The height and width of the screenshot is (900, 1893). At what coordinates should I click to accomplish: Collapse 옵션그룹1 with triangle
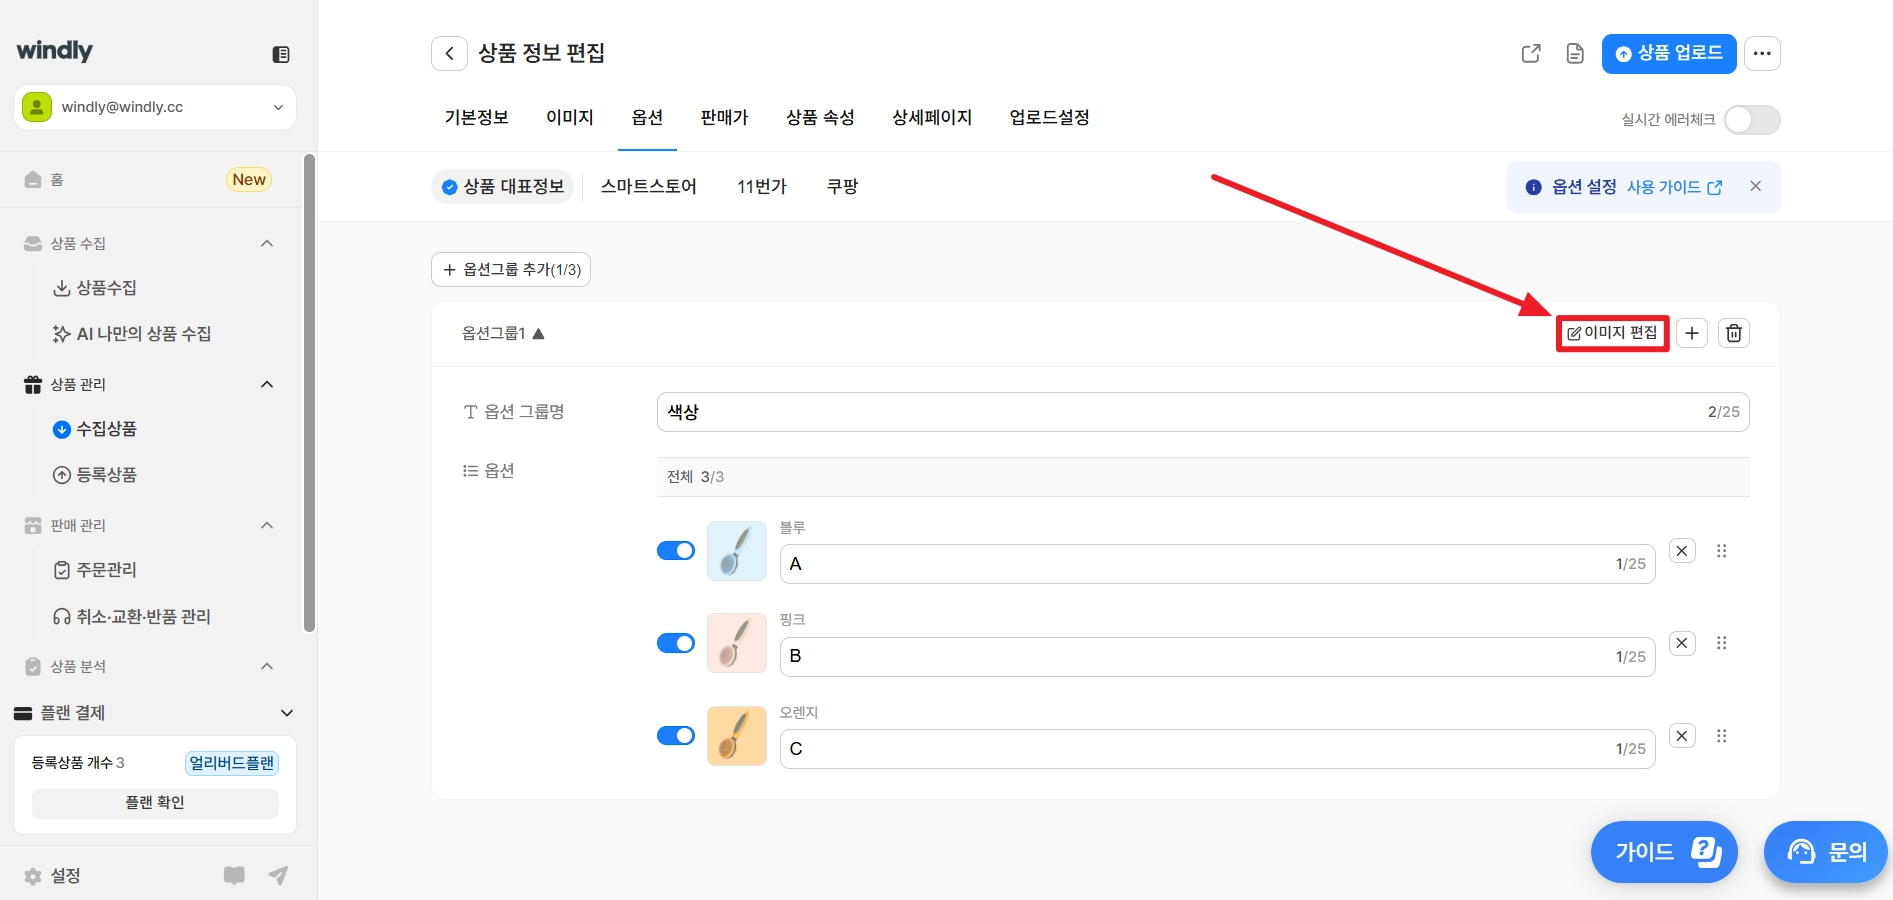click(538, 334)
